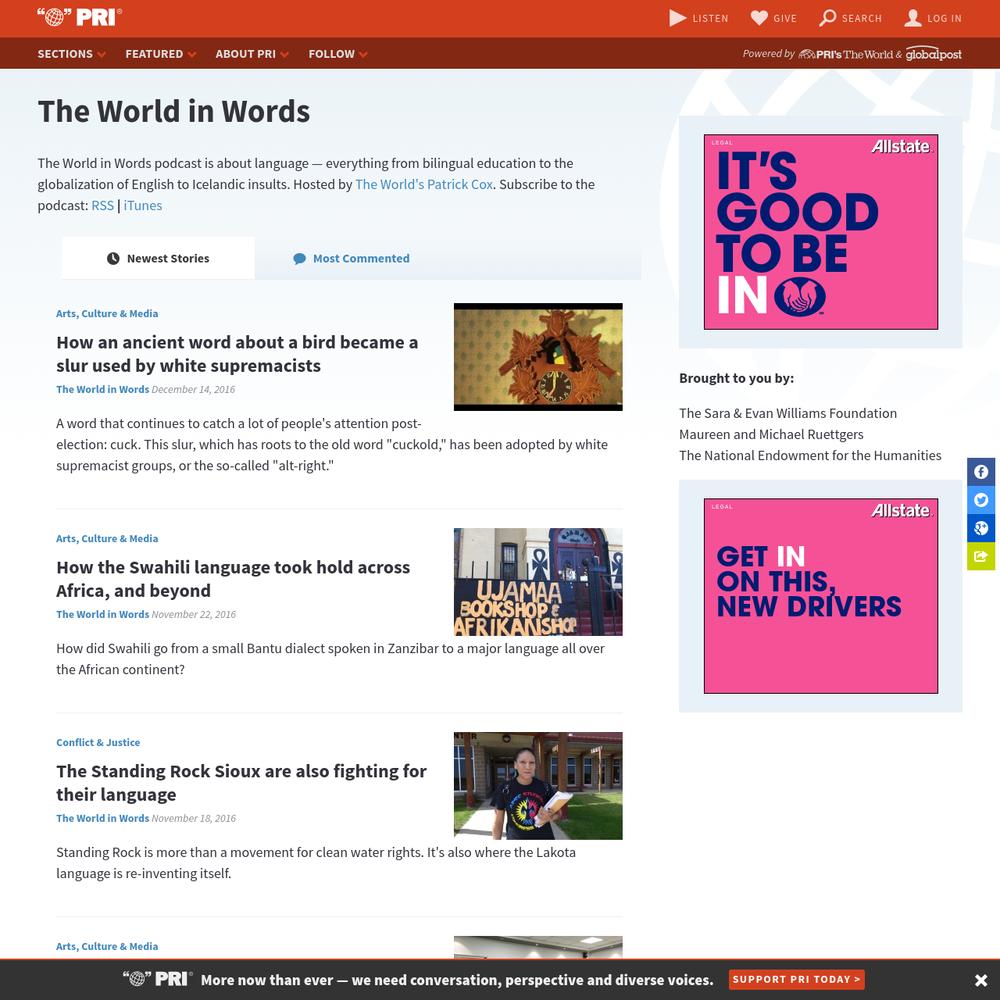Click "The World in Words" page heading
Screen dimensions: 1000x1000
click(x=173, y=111)
